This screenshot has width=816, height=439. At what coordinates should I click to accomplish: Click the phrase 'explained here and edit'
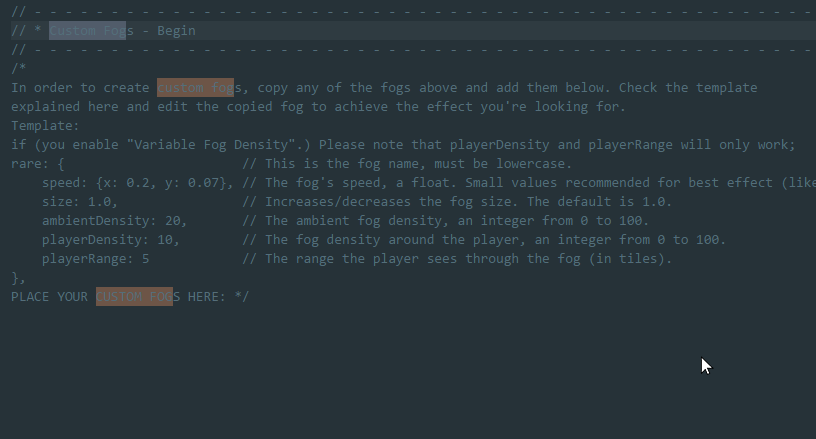pyautogui.click(x=99, y=107)
